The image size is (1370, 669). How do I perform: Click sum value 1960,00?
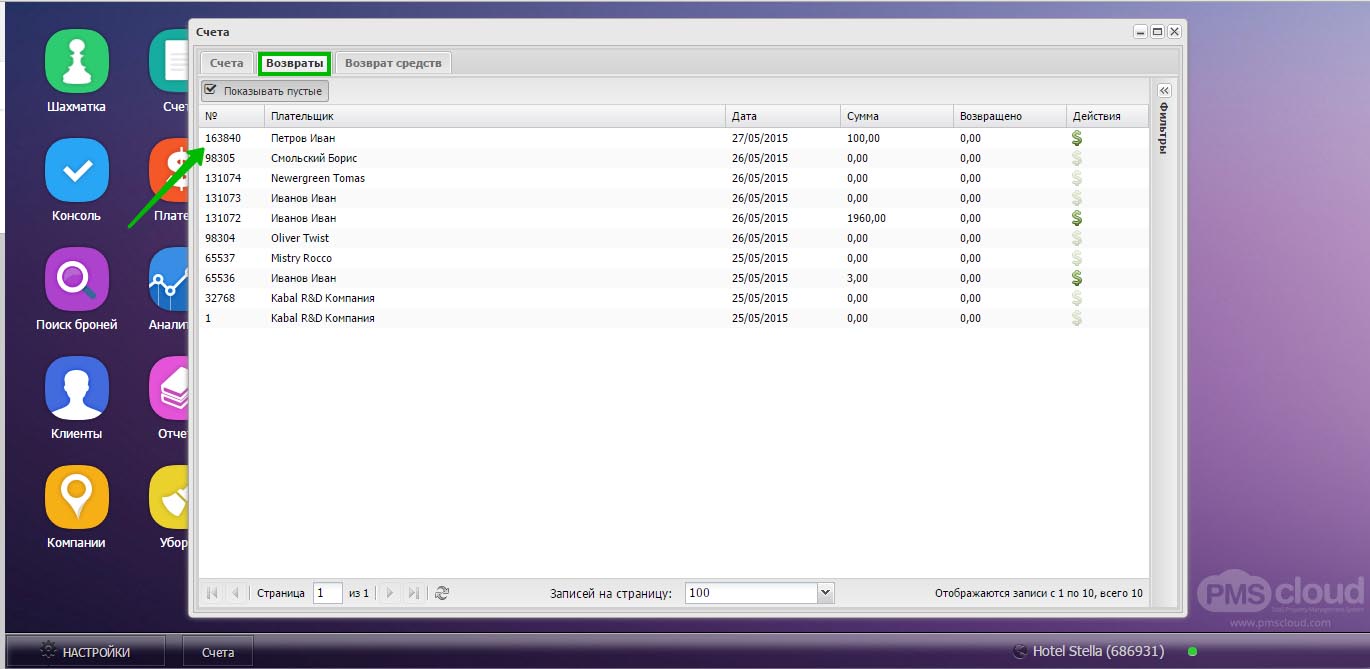pyautogui.click(x=866, y=218)
